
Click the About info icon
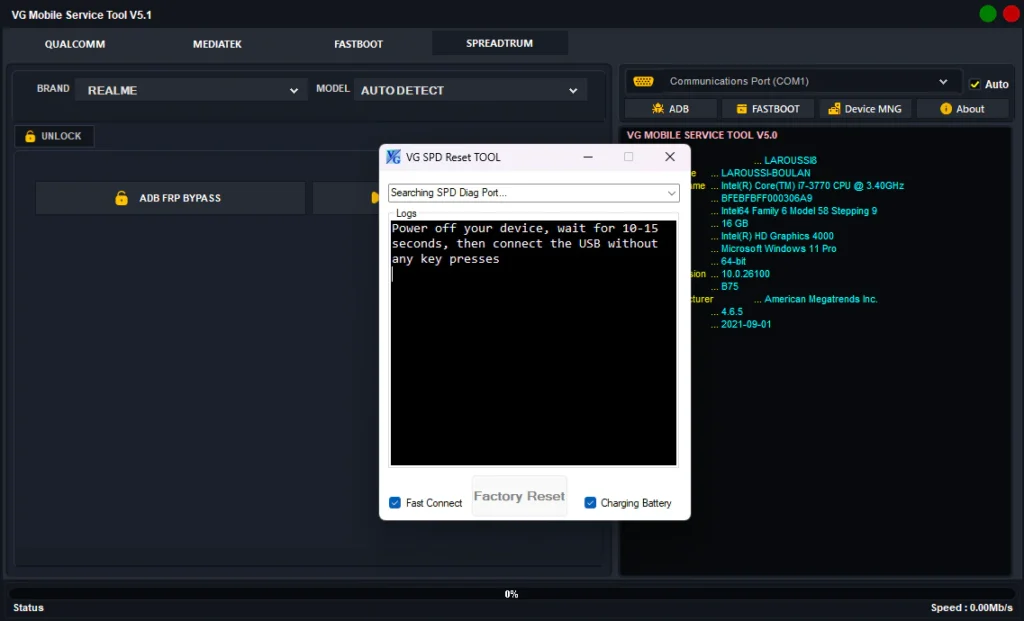point(946,108)
